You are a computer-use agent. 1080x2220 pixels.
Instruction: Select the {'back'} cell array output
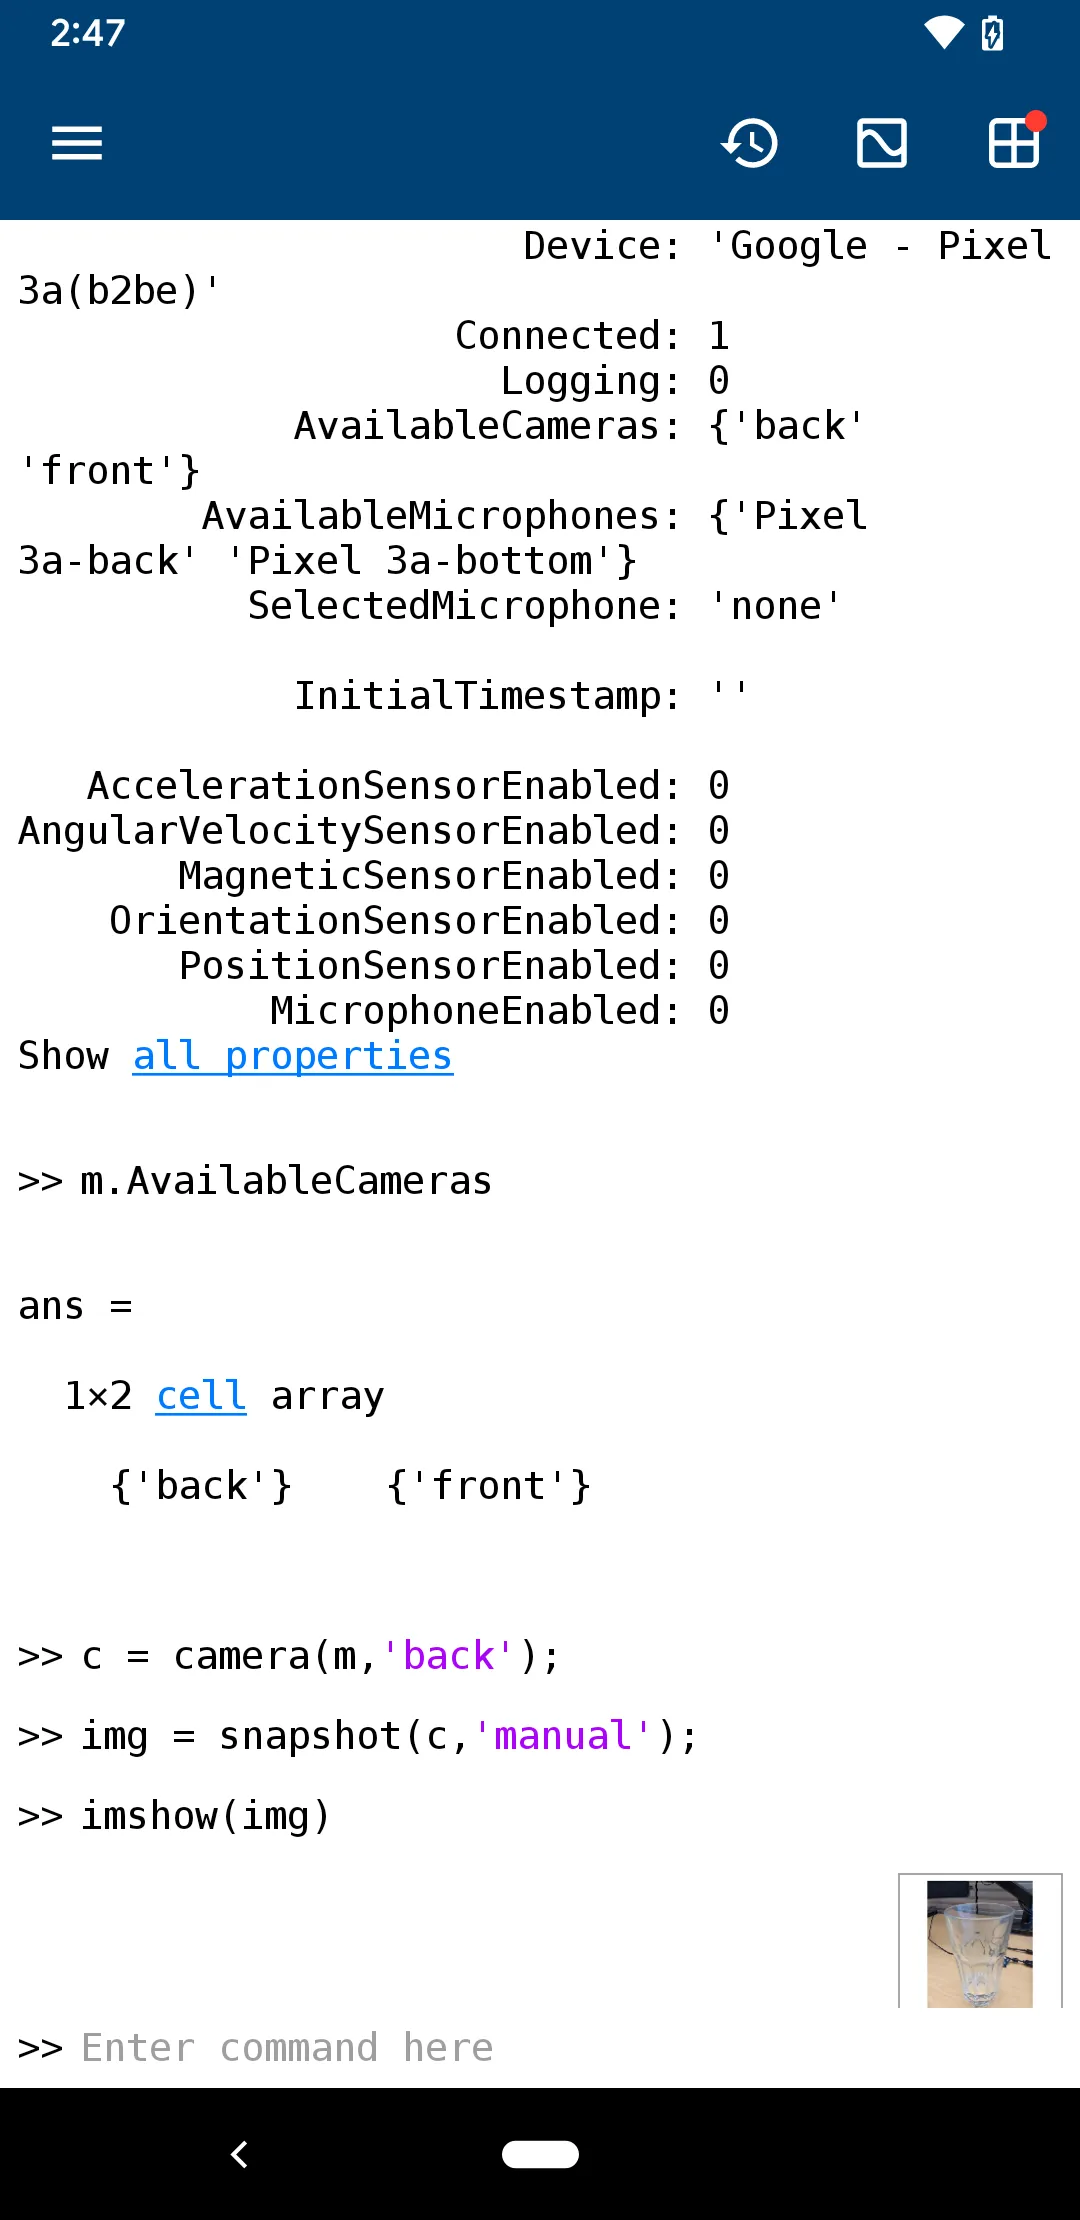coord(200,1484)
